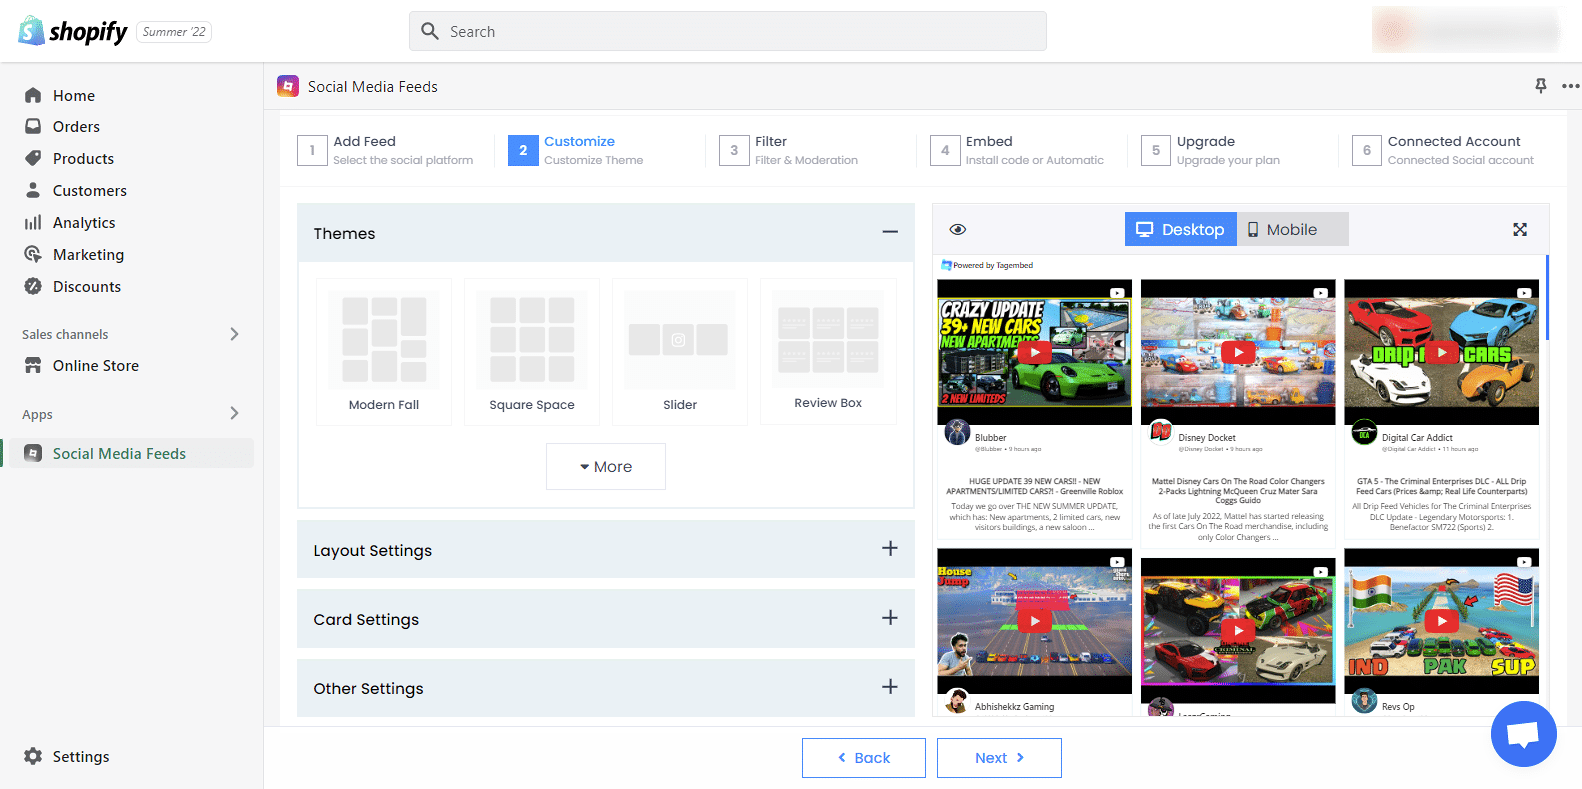The image size is (1582, 789).
Task: Click the Summer '22 badge
Action: pos(174,32)
